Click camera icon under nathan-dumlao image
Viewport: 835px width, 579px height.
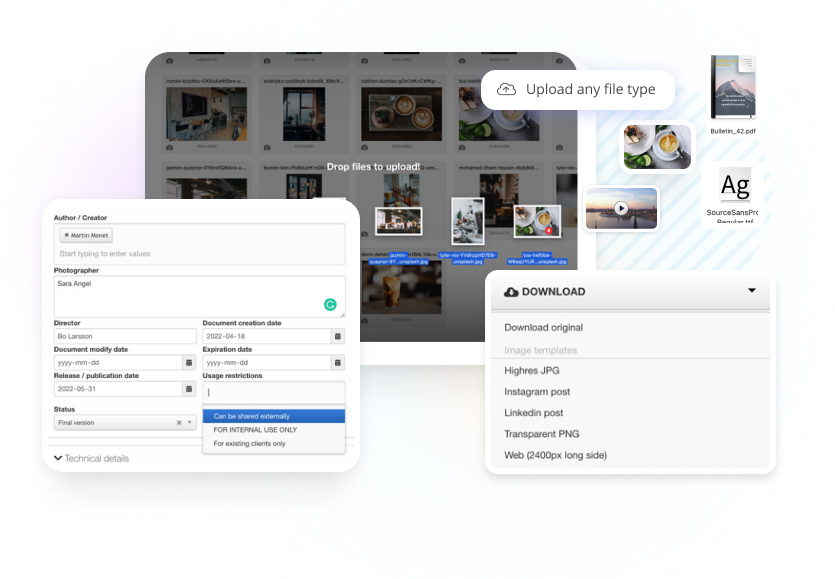tap(364, 148)
